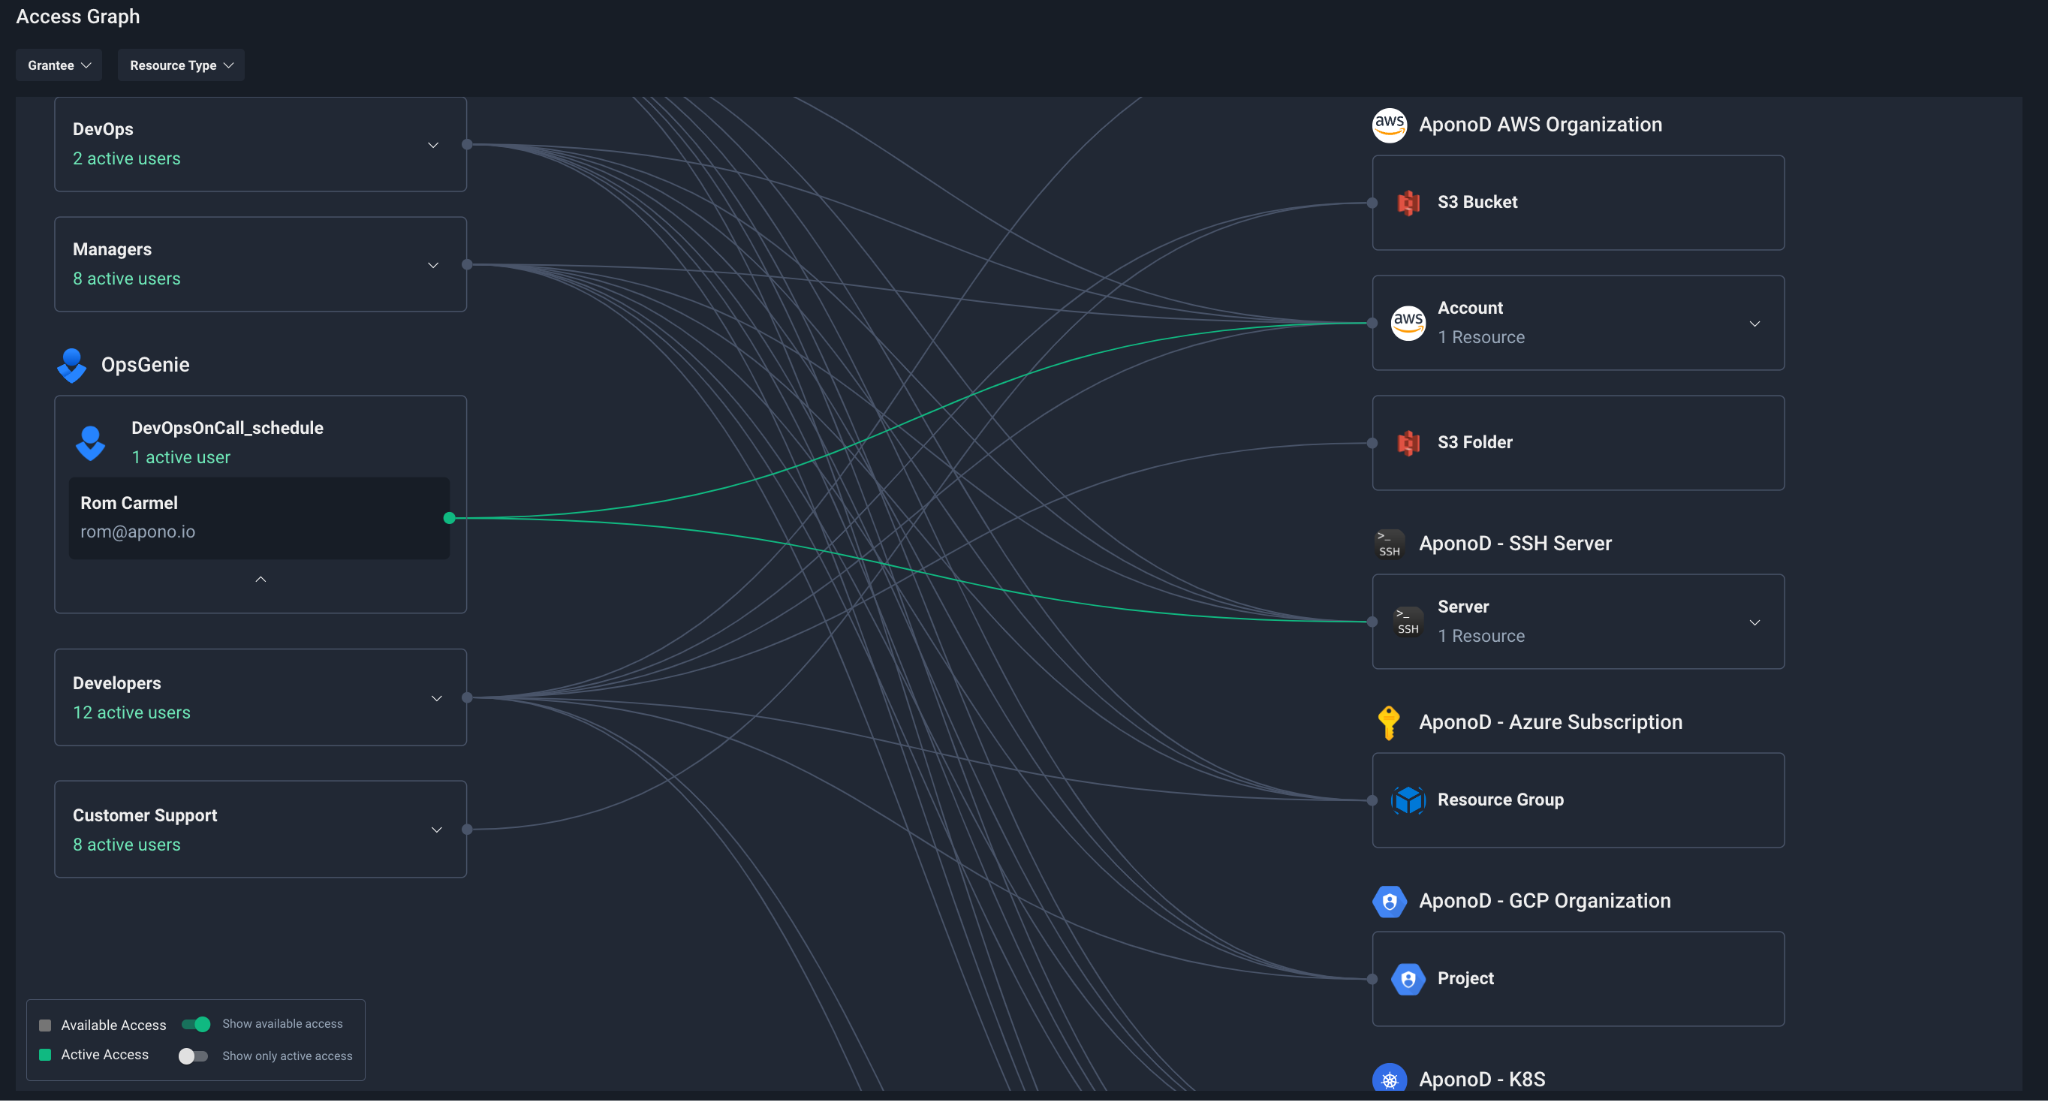Expand the Developers group chevron
This screenshot has width=2048, height=1101.
[x=436, y=698]
